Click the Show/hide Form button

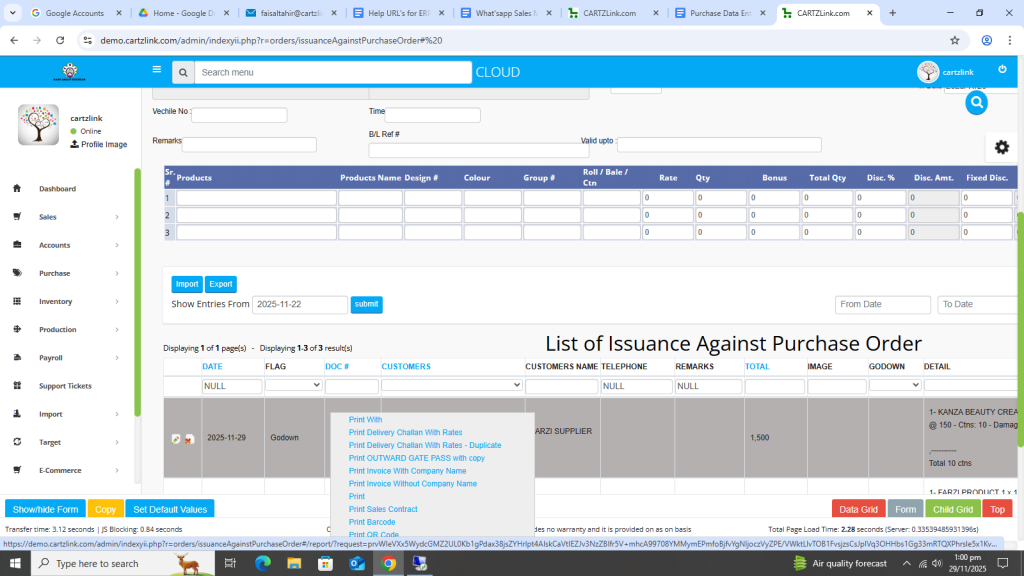45,509
